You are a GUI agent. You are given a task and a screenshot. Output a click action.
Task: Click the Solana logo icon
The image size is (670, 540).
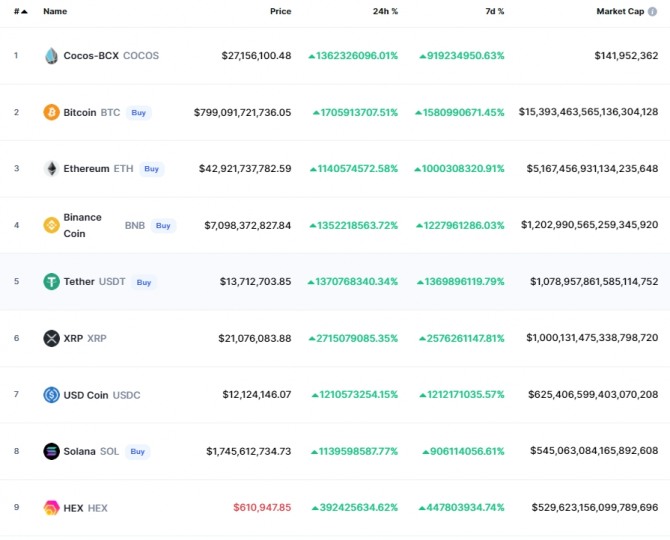51,451
